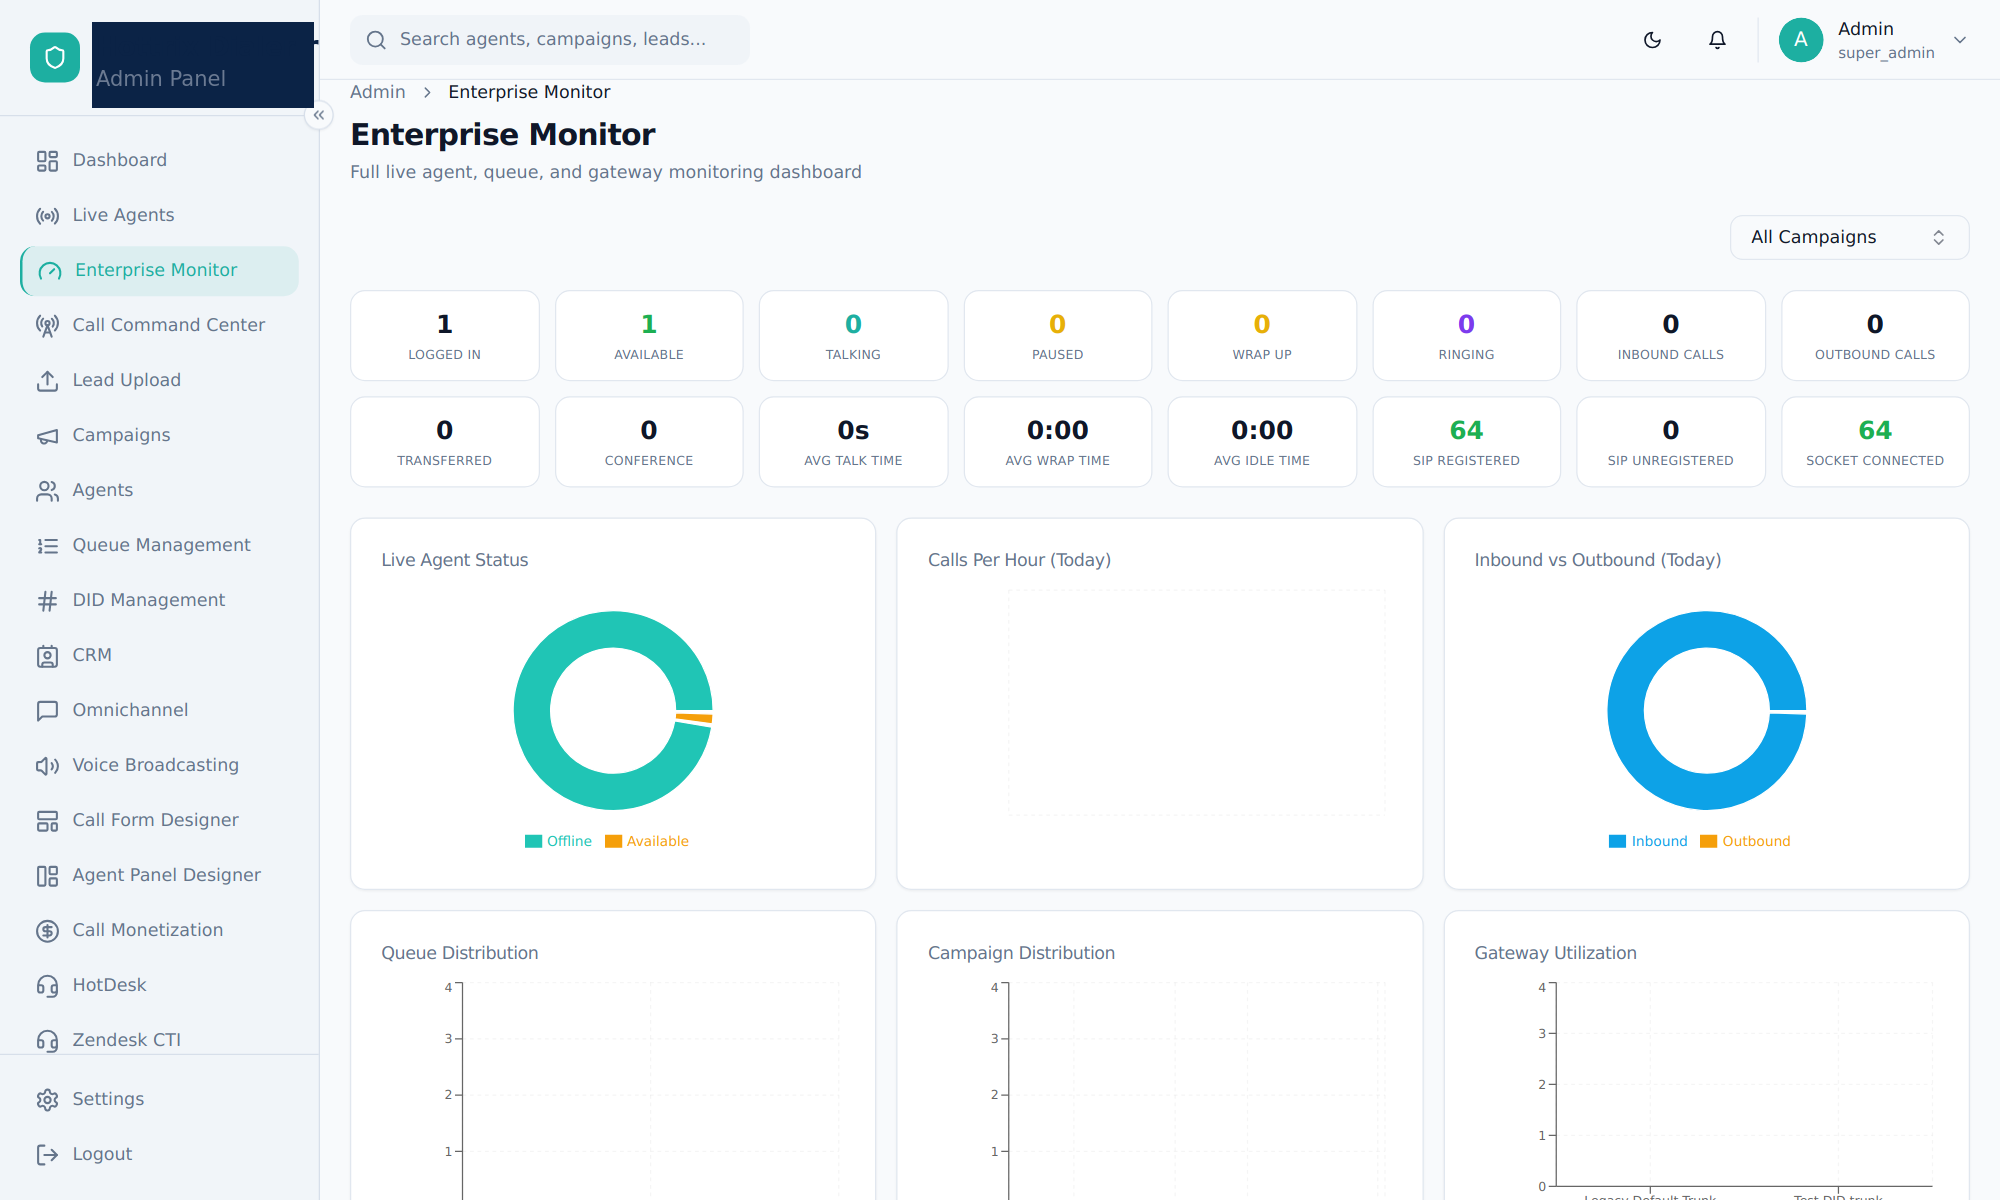Click the Enterprise Monitor gauge icon
Screen dimensions: 2000x1200
(50, 271)
